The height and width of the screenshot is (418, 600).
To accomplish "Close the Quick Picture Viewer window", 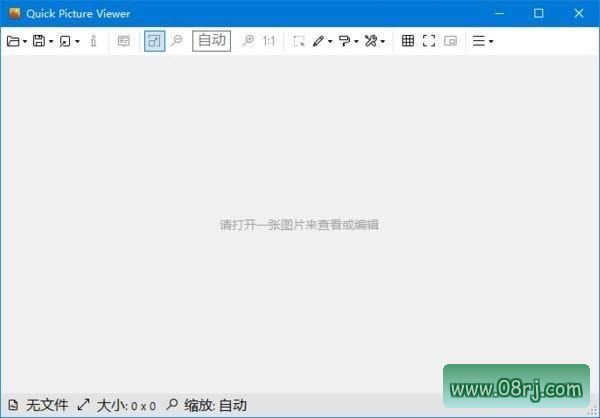I will point(579,13).
